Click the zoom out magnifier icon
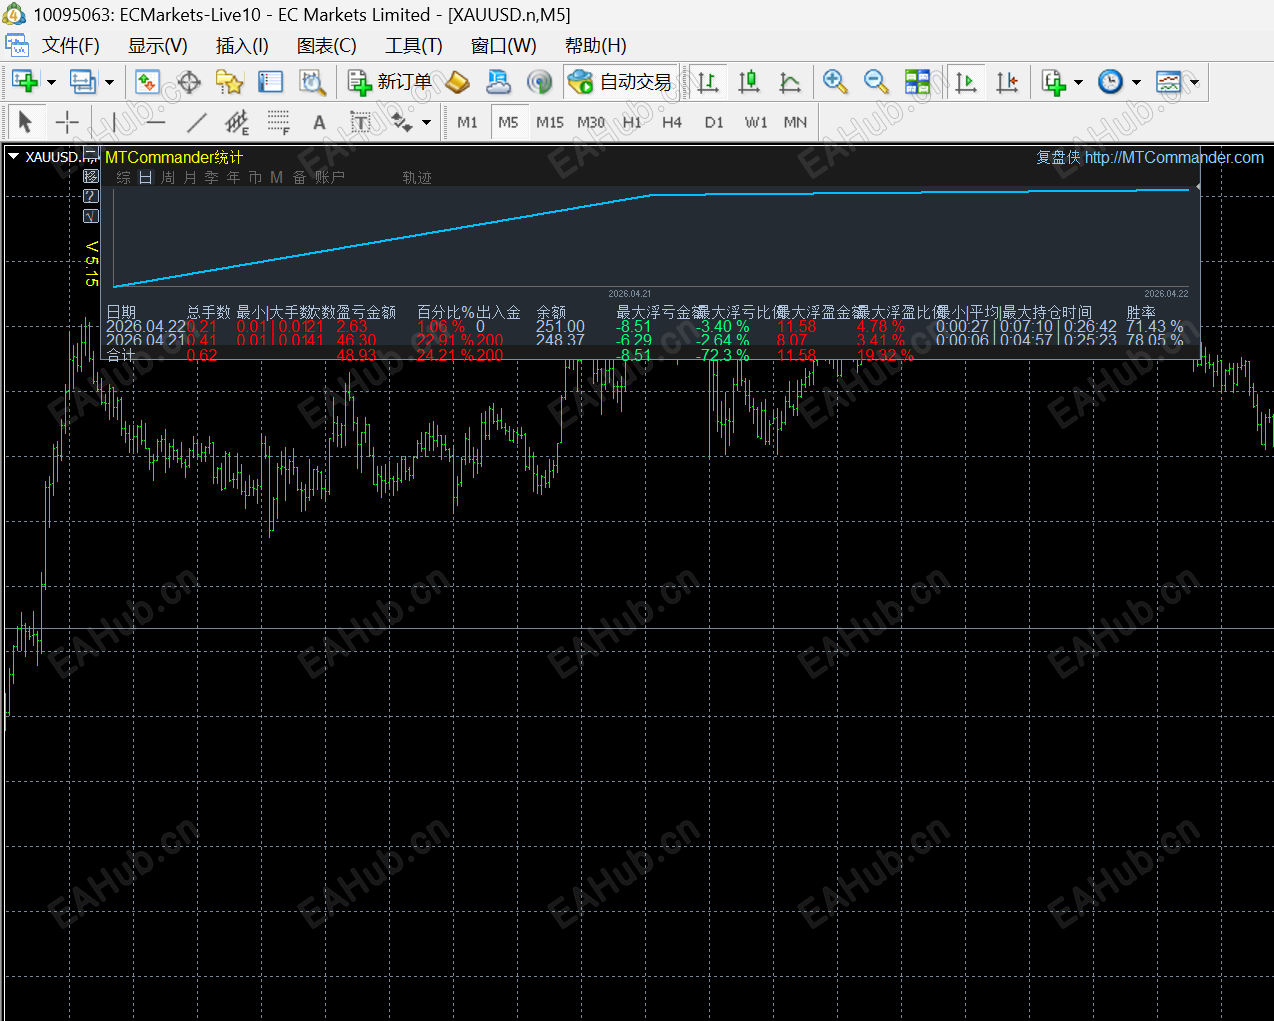1274x1021 pixels. coord(876,82)
